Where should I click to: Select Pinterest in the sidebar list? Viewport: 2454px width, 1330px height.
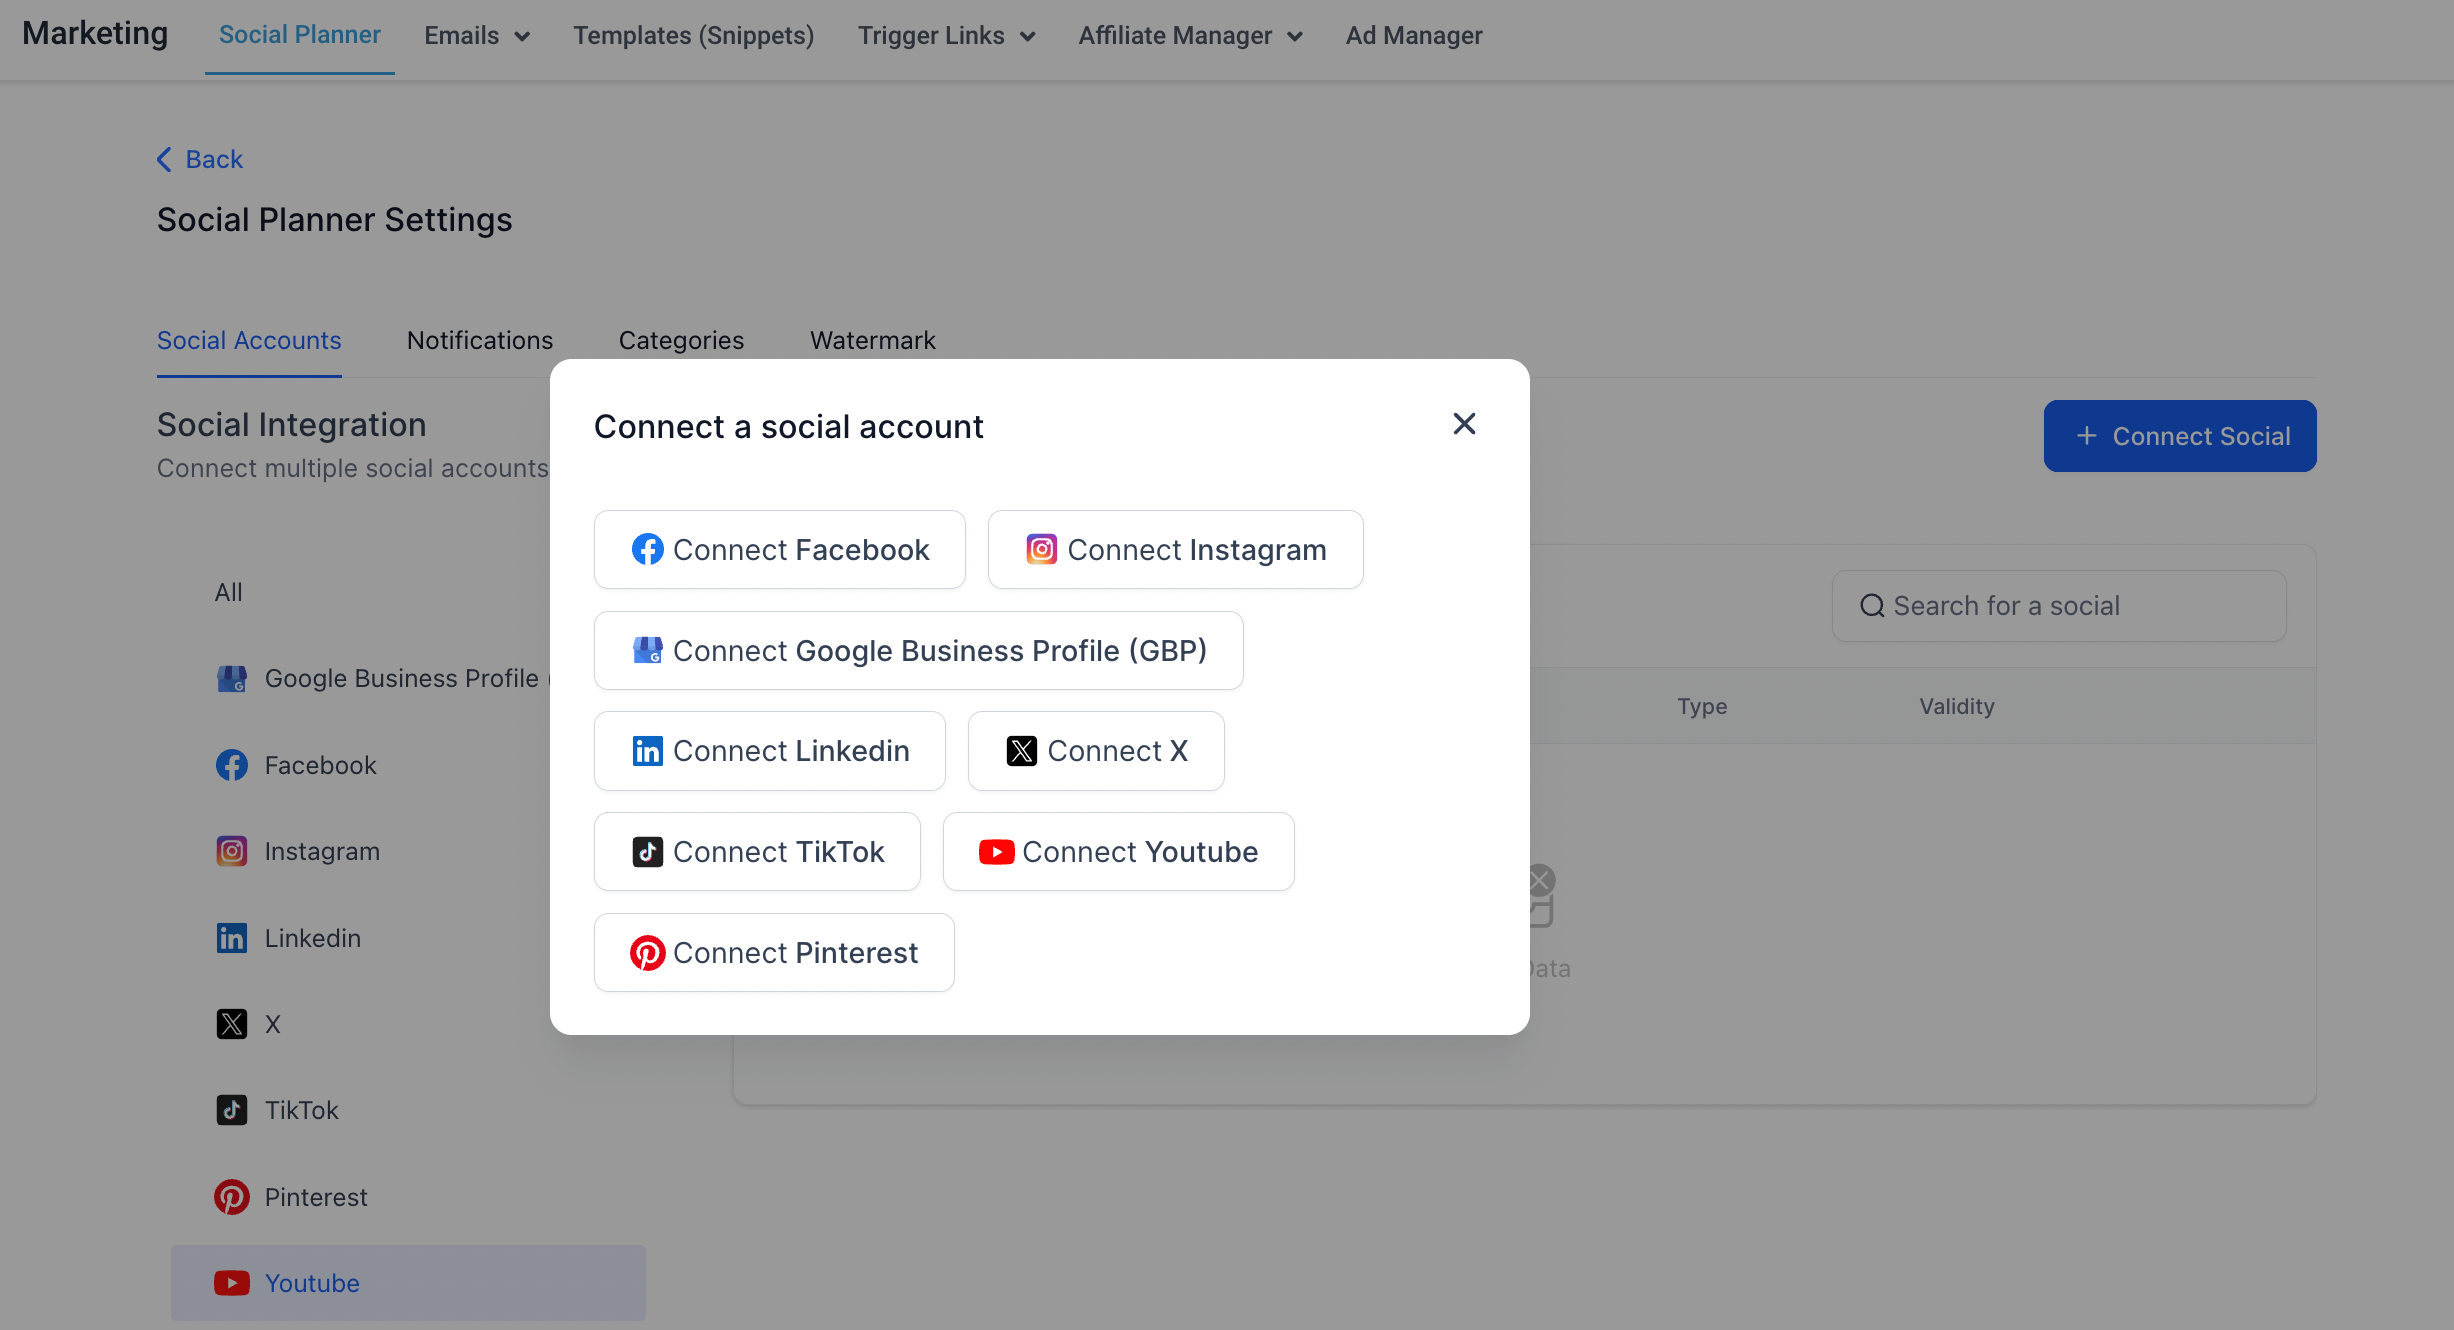coord(315,1197)
